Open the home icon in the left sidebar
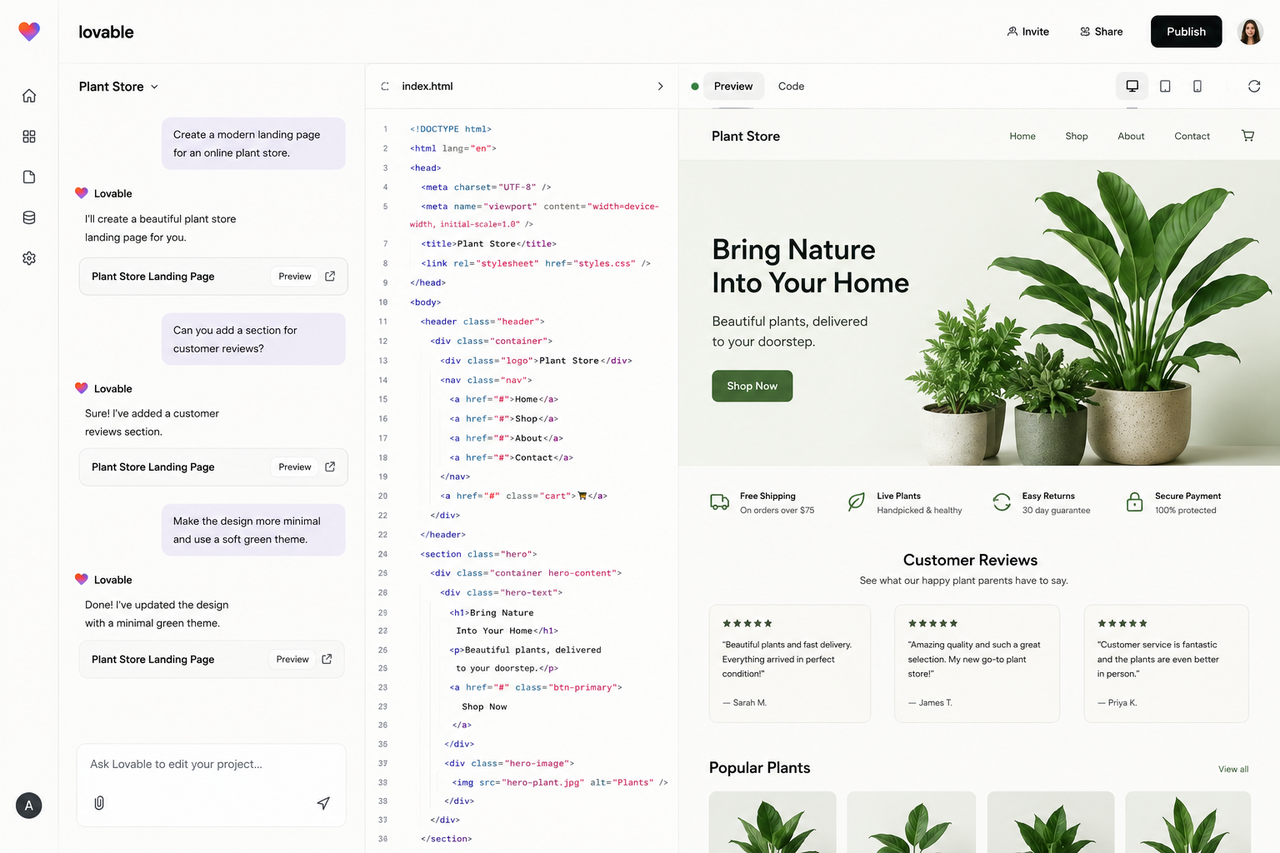This screenshot has width=1280, height=853. 29,96
